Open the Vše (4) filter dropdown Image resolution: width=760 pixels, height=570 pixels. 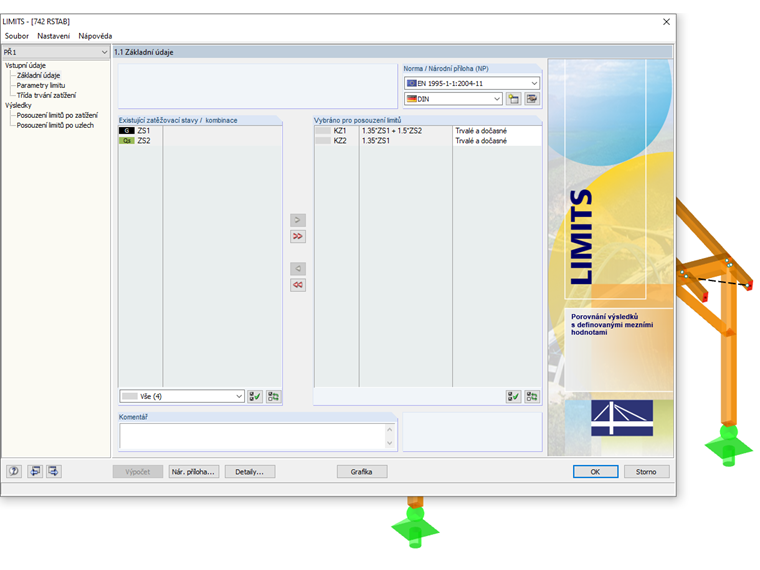click(182, 396)
